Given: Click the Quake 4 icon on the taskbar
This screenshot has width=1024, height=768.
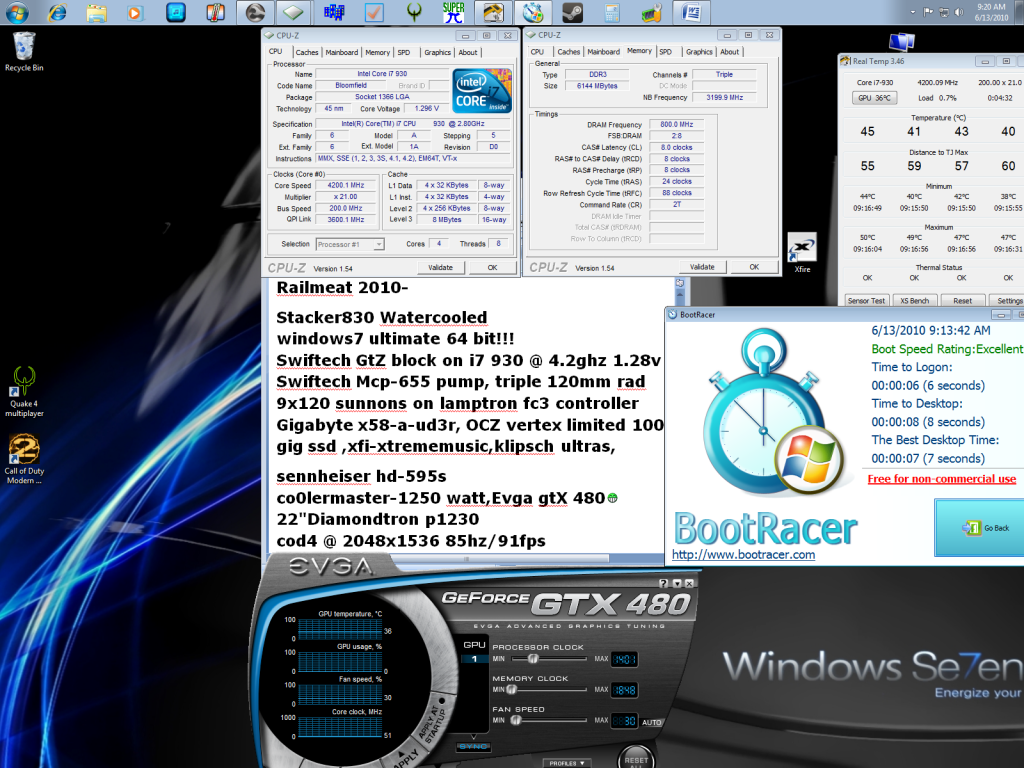Looking at the screenshot, I should coord(414,12).
